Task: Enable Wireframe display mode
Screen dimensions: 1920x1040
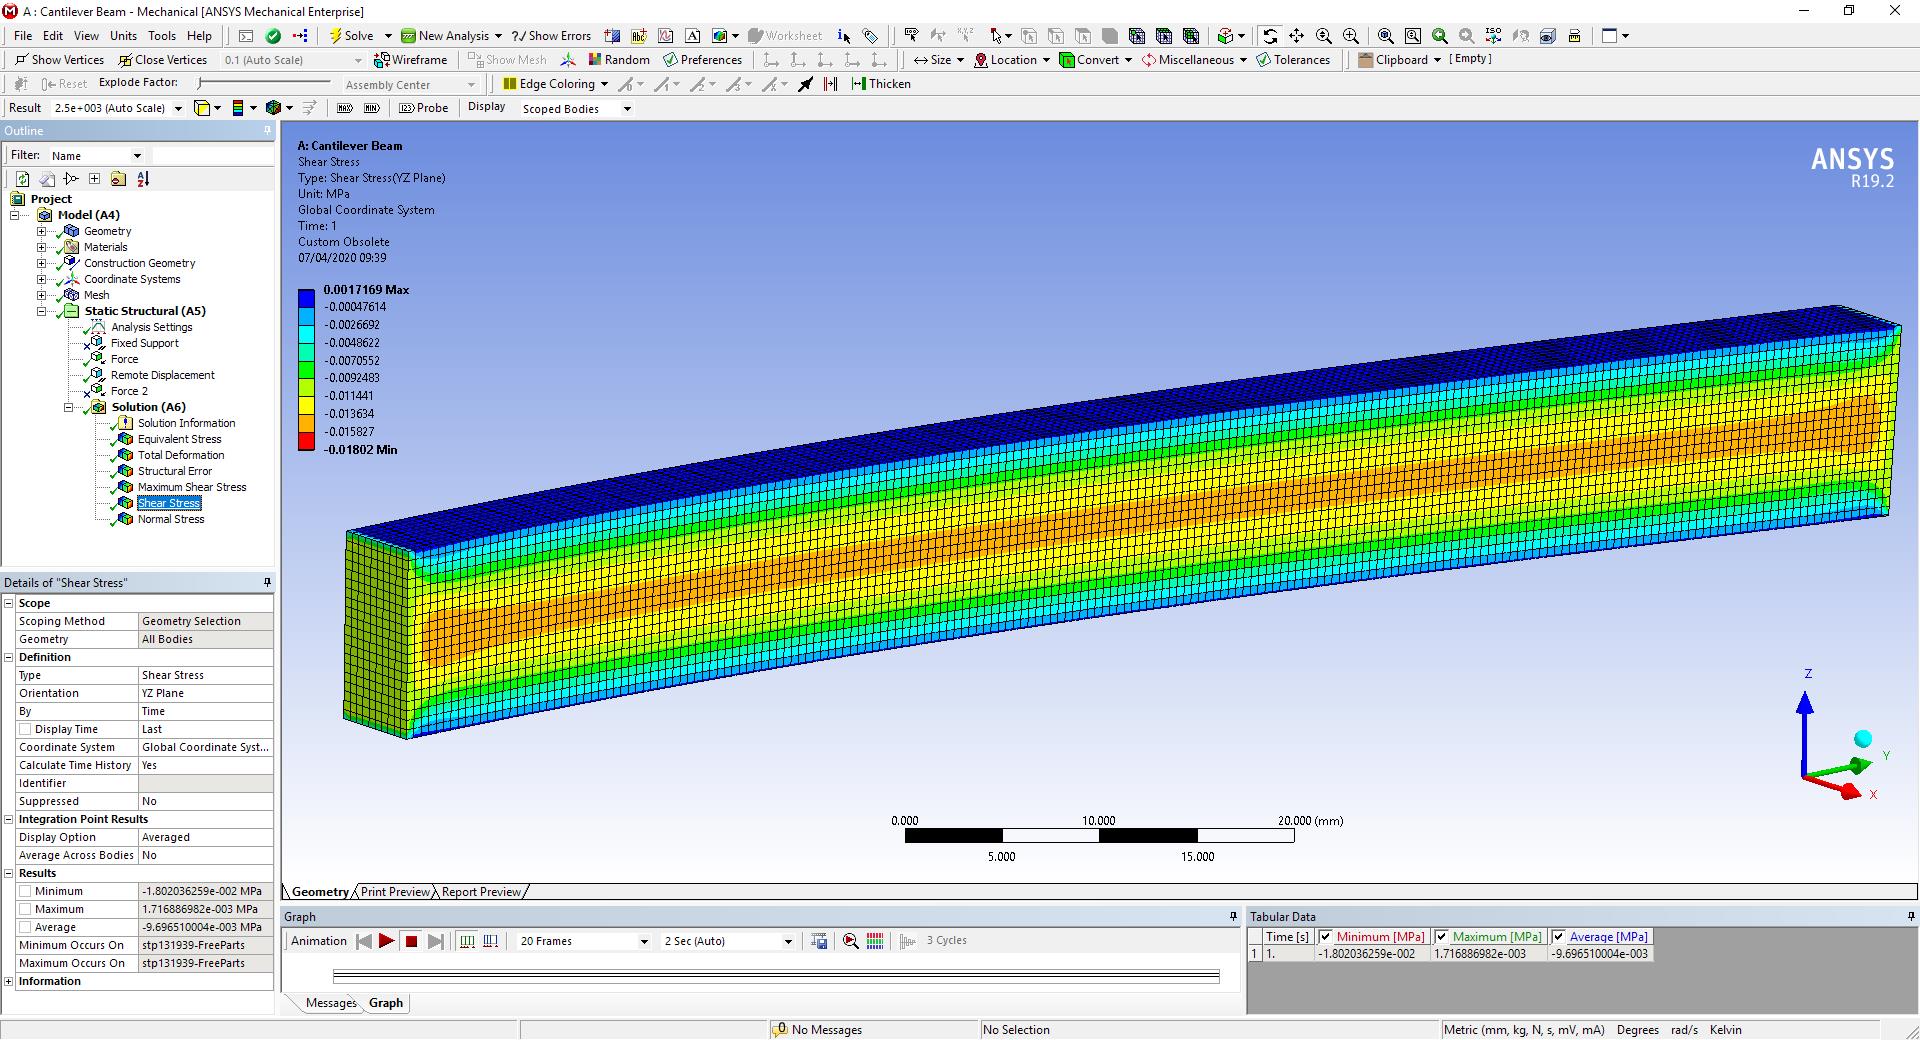Action: point(410,60)
